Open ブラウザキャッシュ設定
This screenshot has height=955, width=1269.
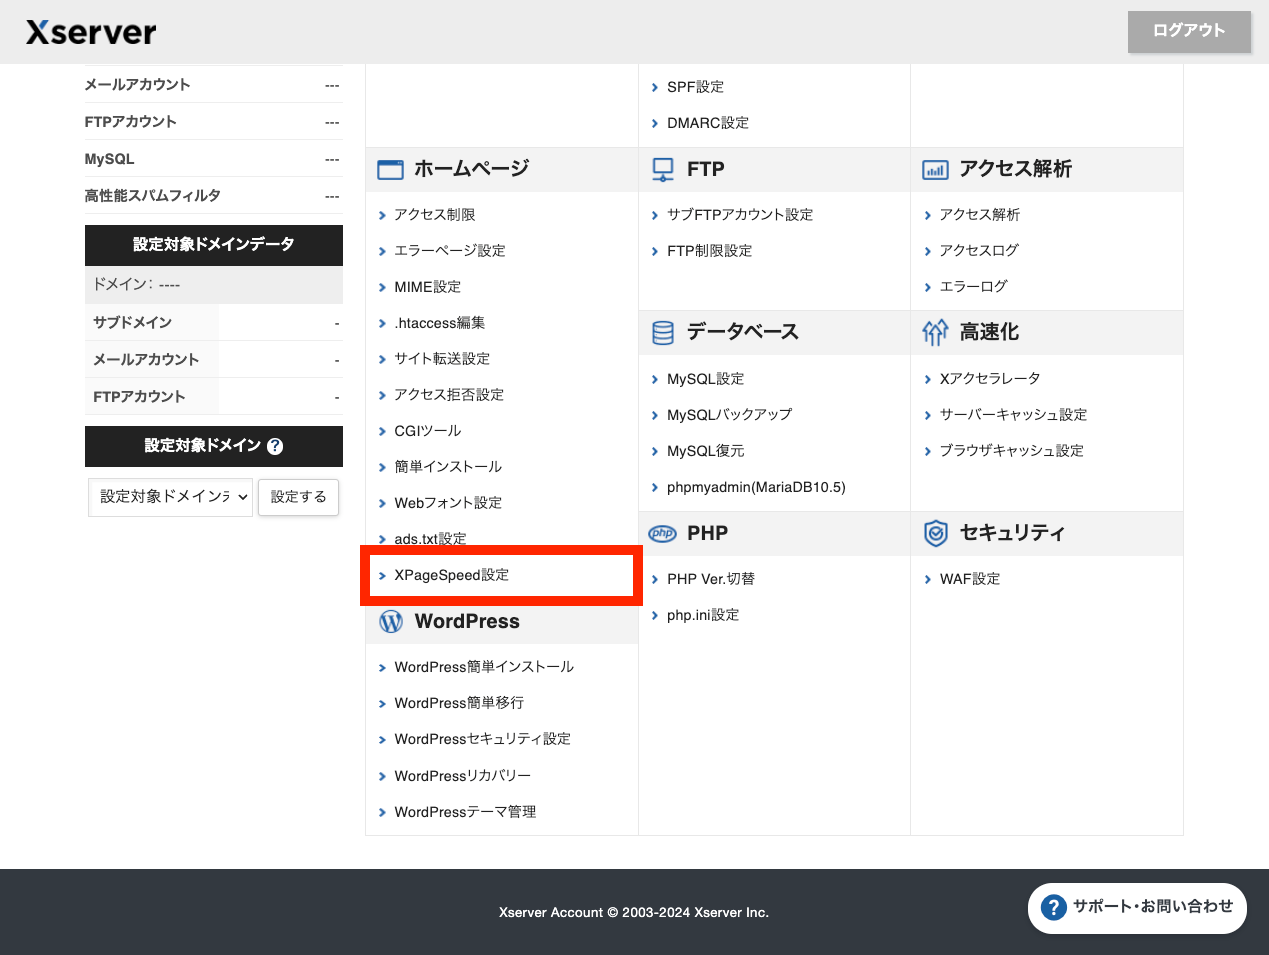(1012, 451)
